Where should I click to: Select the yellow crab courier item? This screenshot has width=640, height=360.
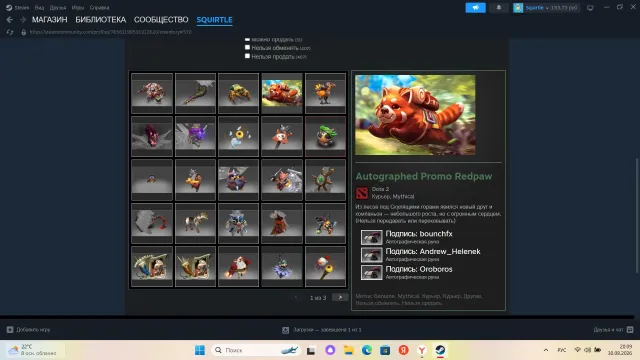pyautogui.click(x=238, y=93)
